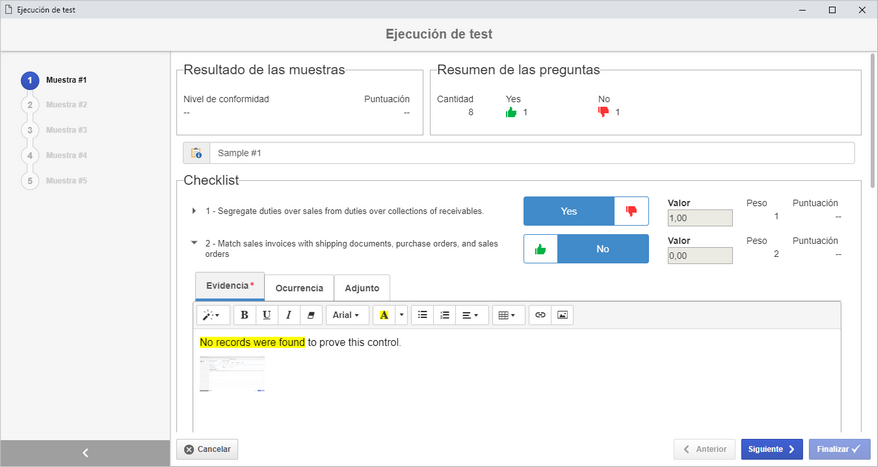
Task: Click the Finalizar button
Action: click(839, 449)
